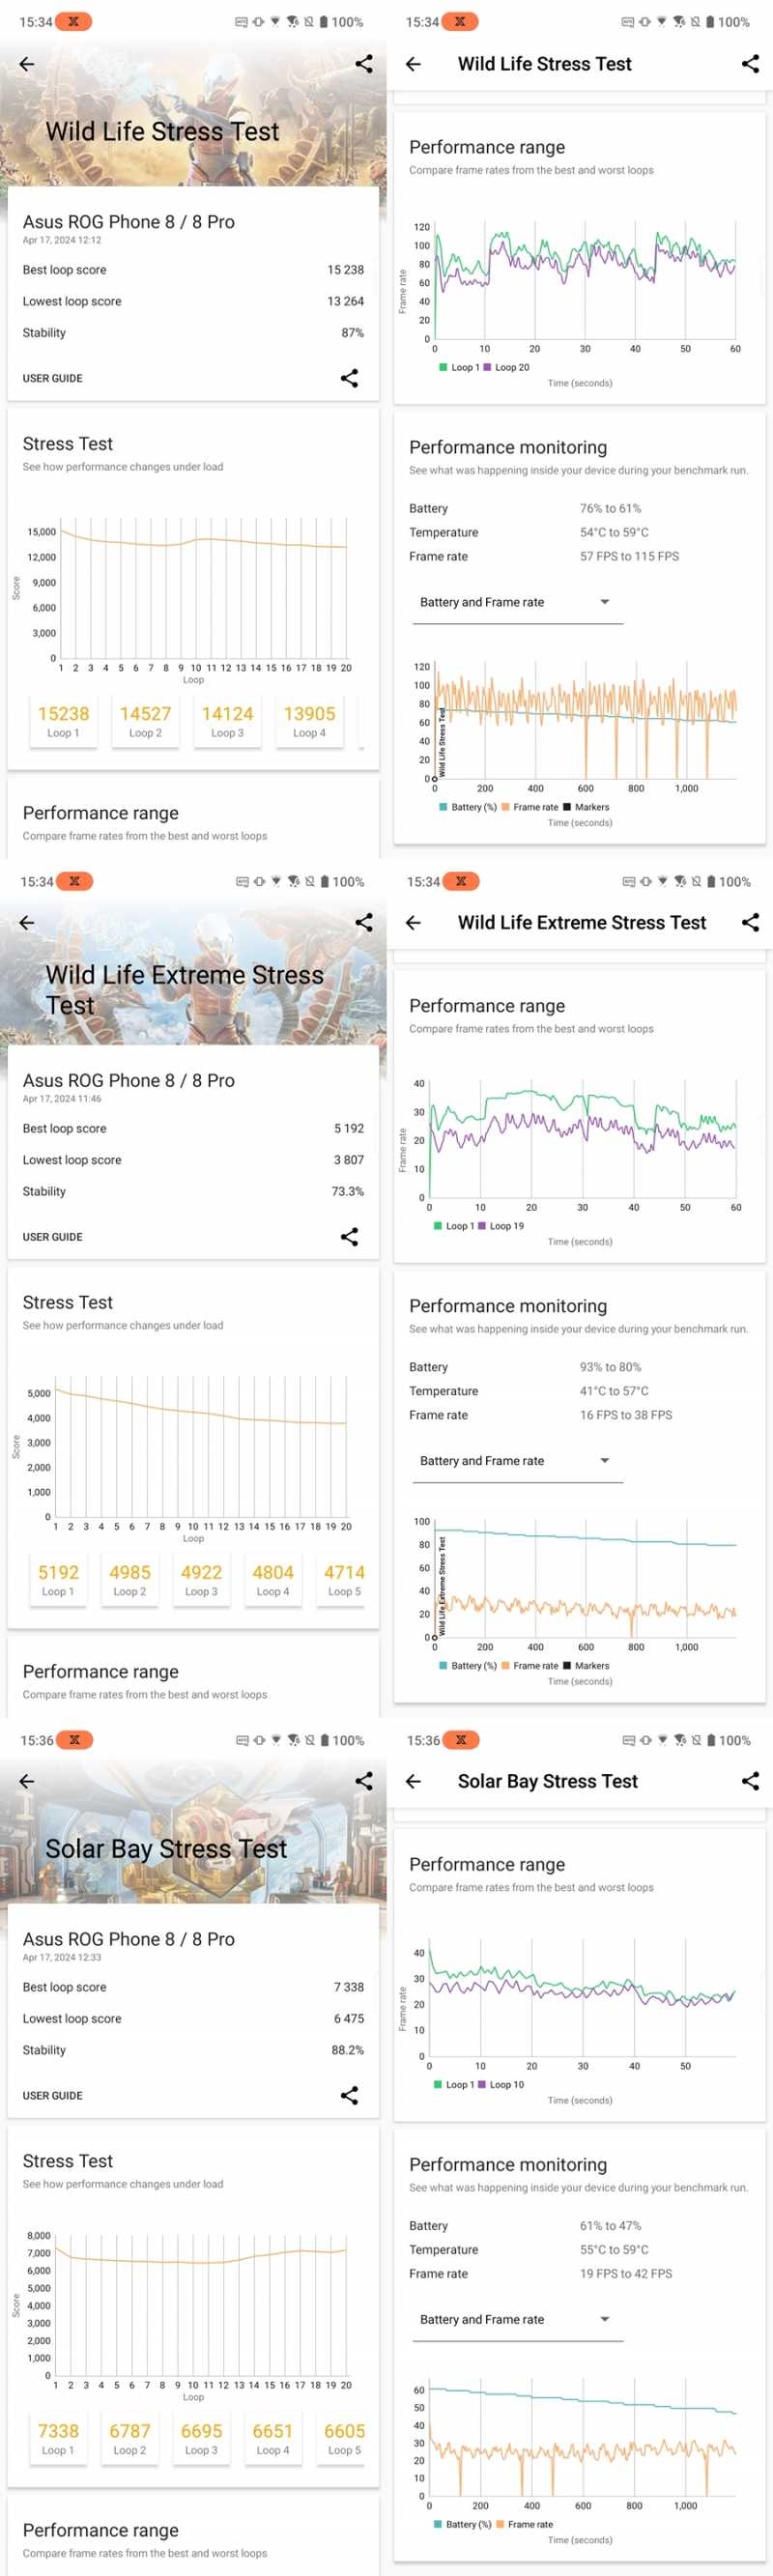Image resolution: width=773 pixels, height=2576 pixels.
Task: Click the stability value 87%
Action: tap(352, 333)
